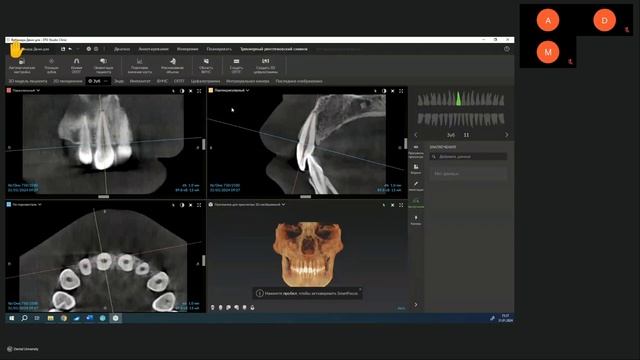The height and width of the screenshot is (360, 640).
Task: Click the findings search input field
Action: pyautogui.click(x=469, y=157)
